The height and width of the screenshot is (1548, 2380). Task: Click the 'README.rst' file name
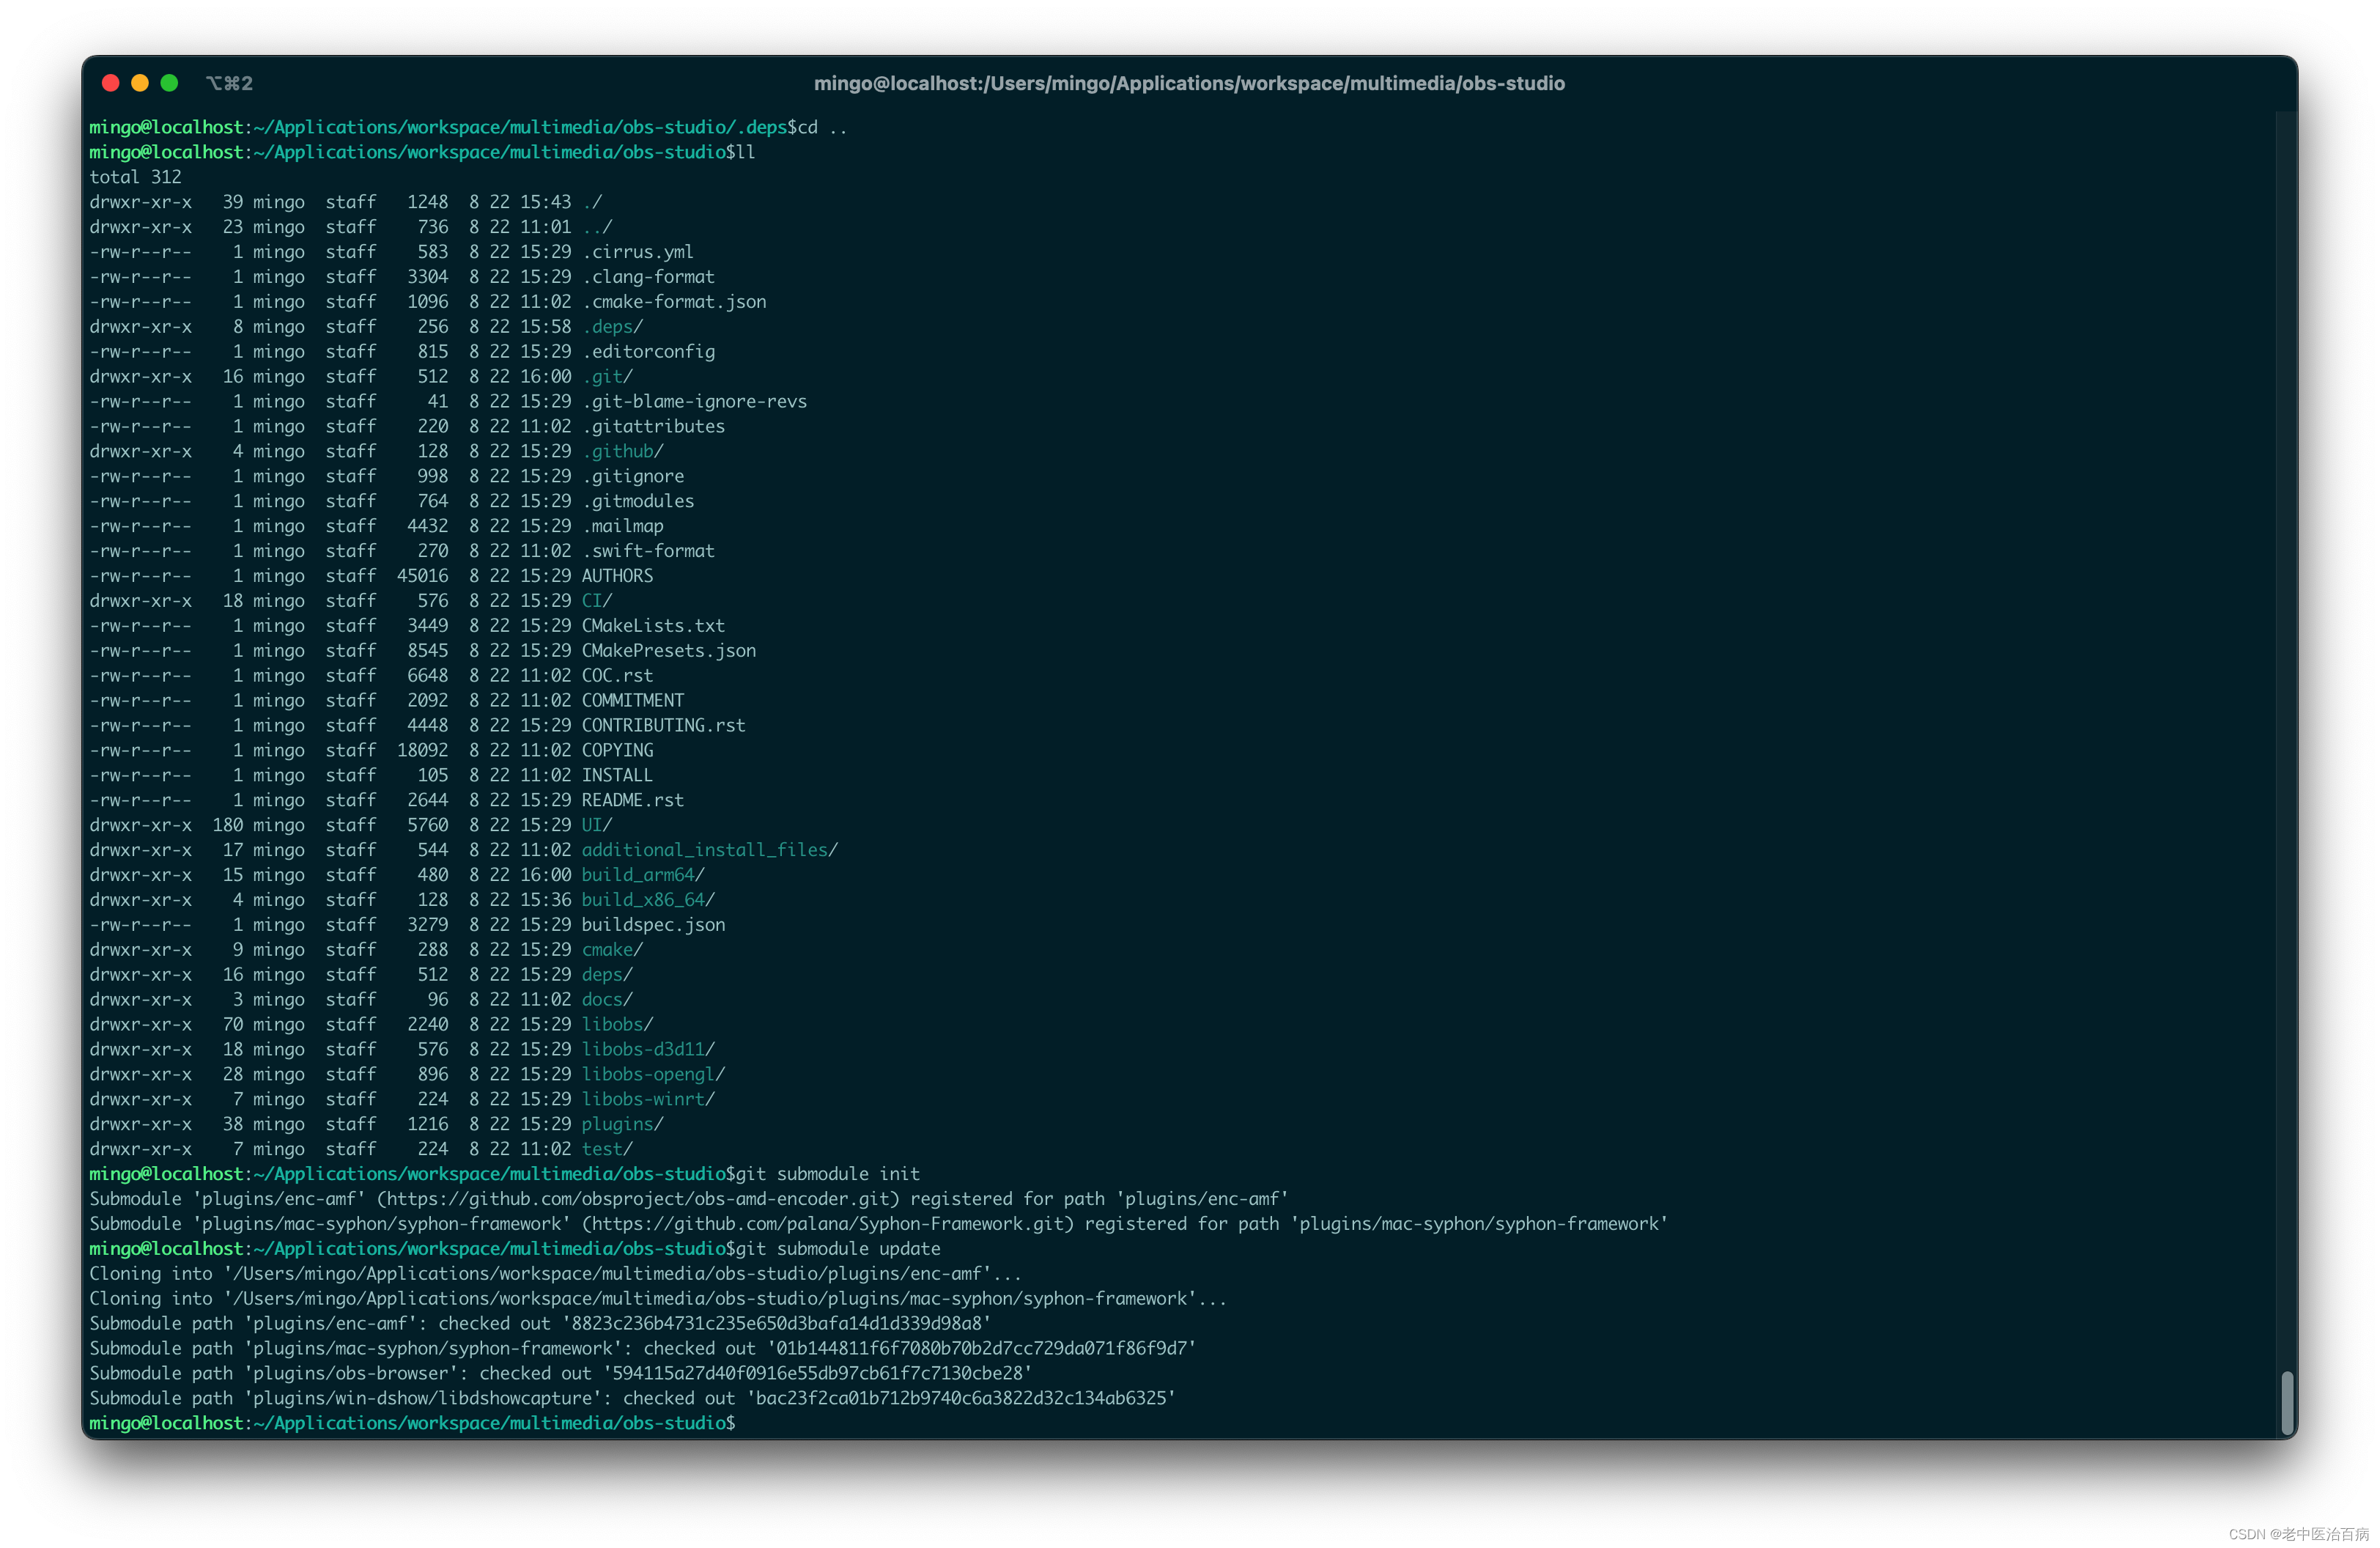click(x=633, y=800)
